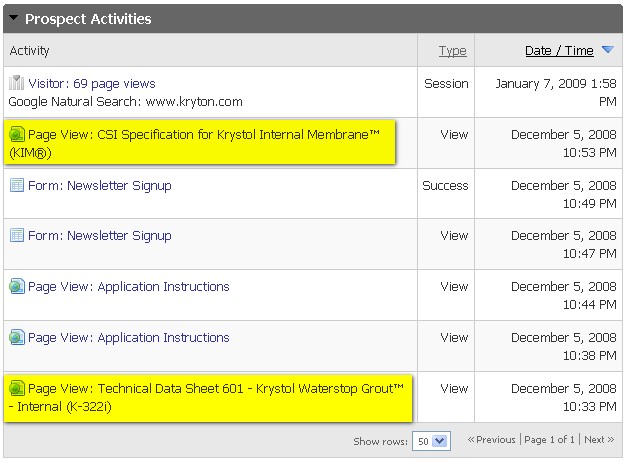Image resolution: width=631 pixels, height=463 pixels.
Task: Click the visitor bar-chart icon
Action: click(16, 84)
